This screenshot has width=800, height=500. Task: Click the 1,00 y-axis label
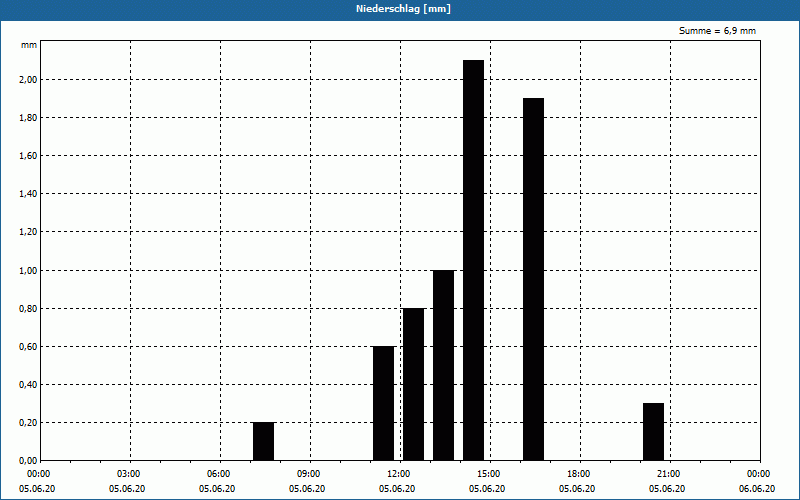28,270
